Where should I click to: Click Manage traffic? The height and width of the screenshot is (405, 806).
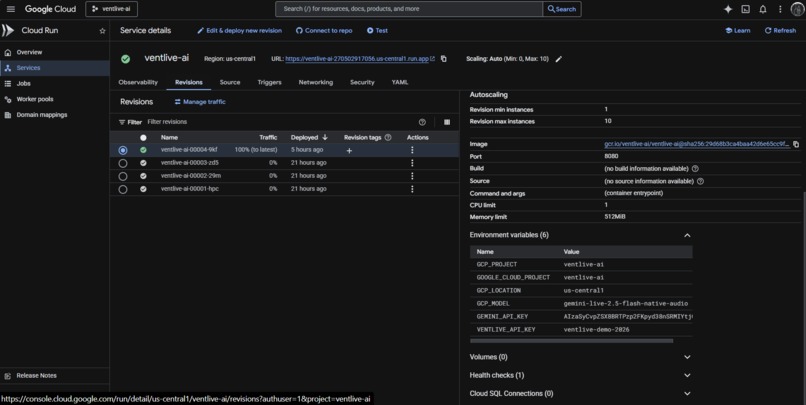(x=200, y=102)
